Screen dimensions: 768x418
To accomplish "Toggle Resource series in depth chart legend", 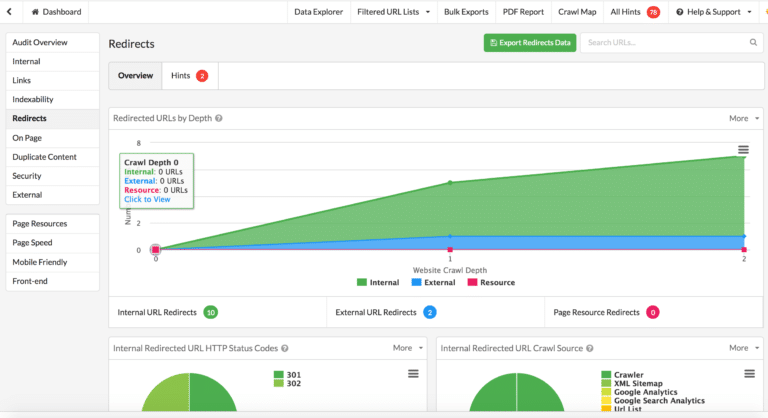I will pyautogui.click(x=491, y=282).
